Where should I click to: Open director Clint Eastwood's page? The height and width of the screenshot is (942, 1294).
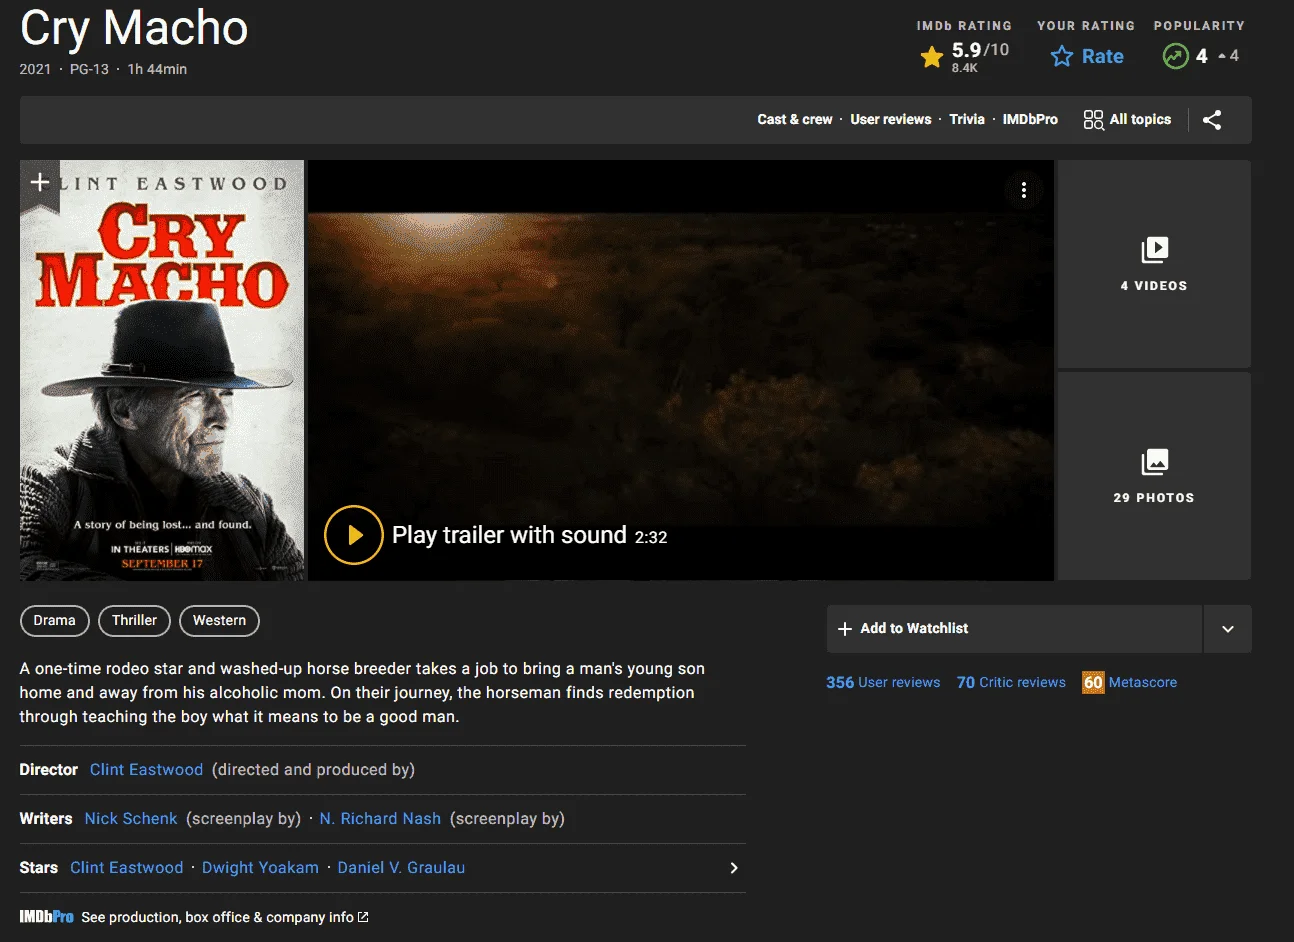146,770
